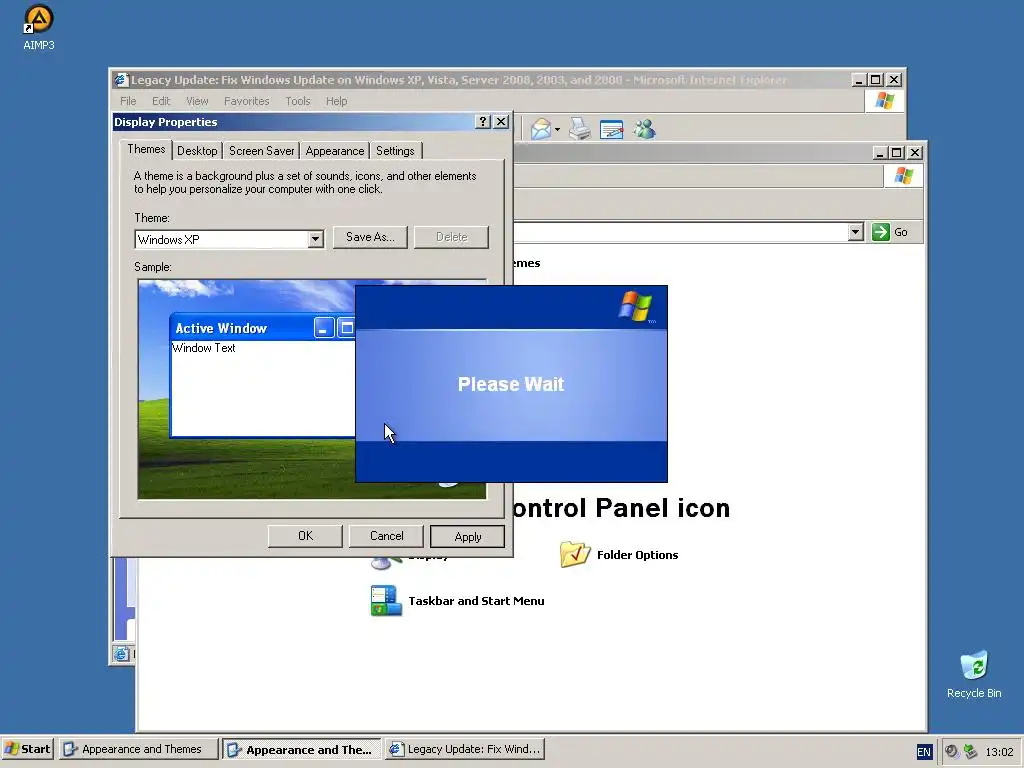
Task: Switch to the Desktop tab
Action: [197, 151]
